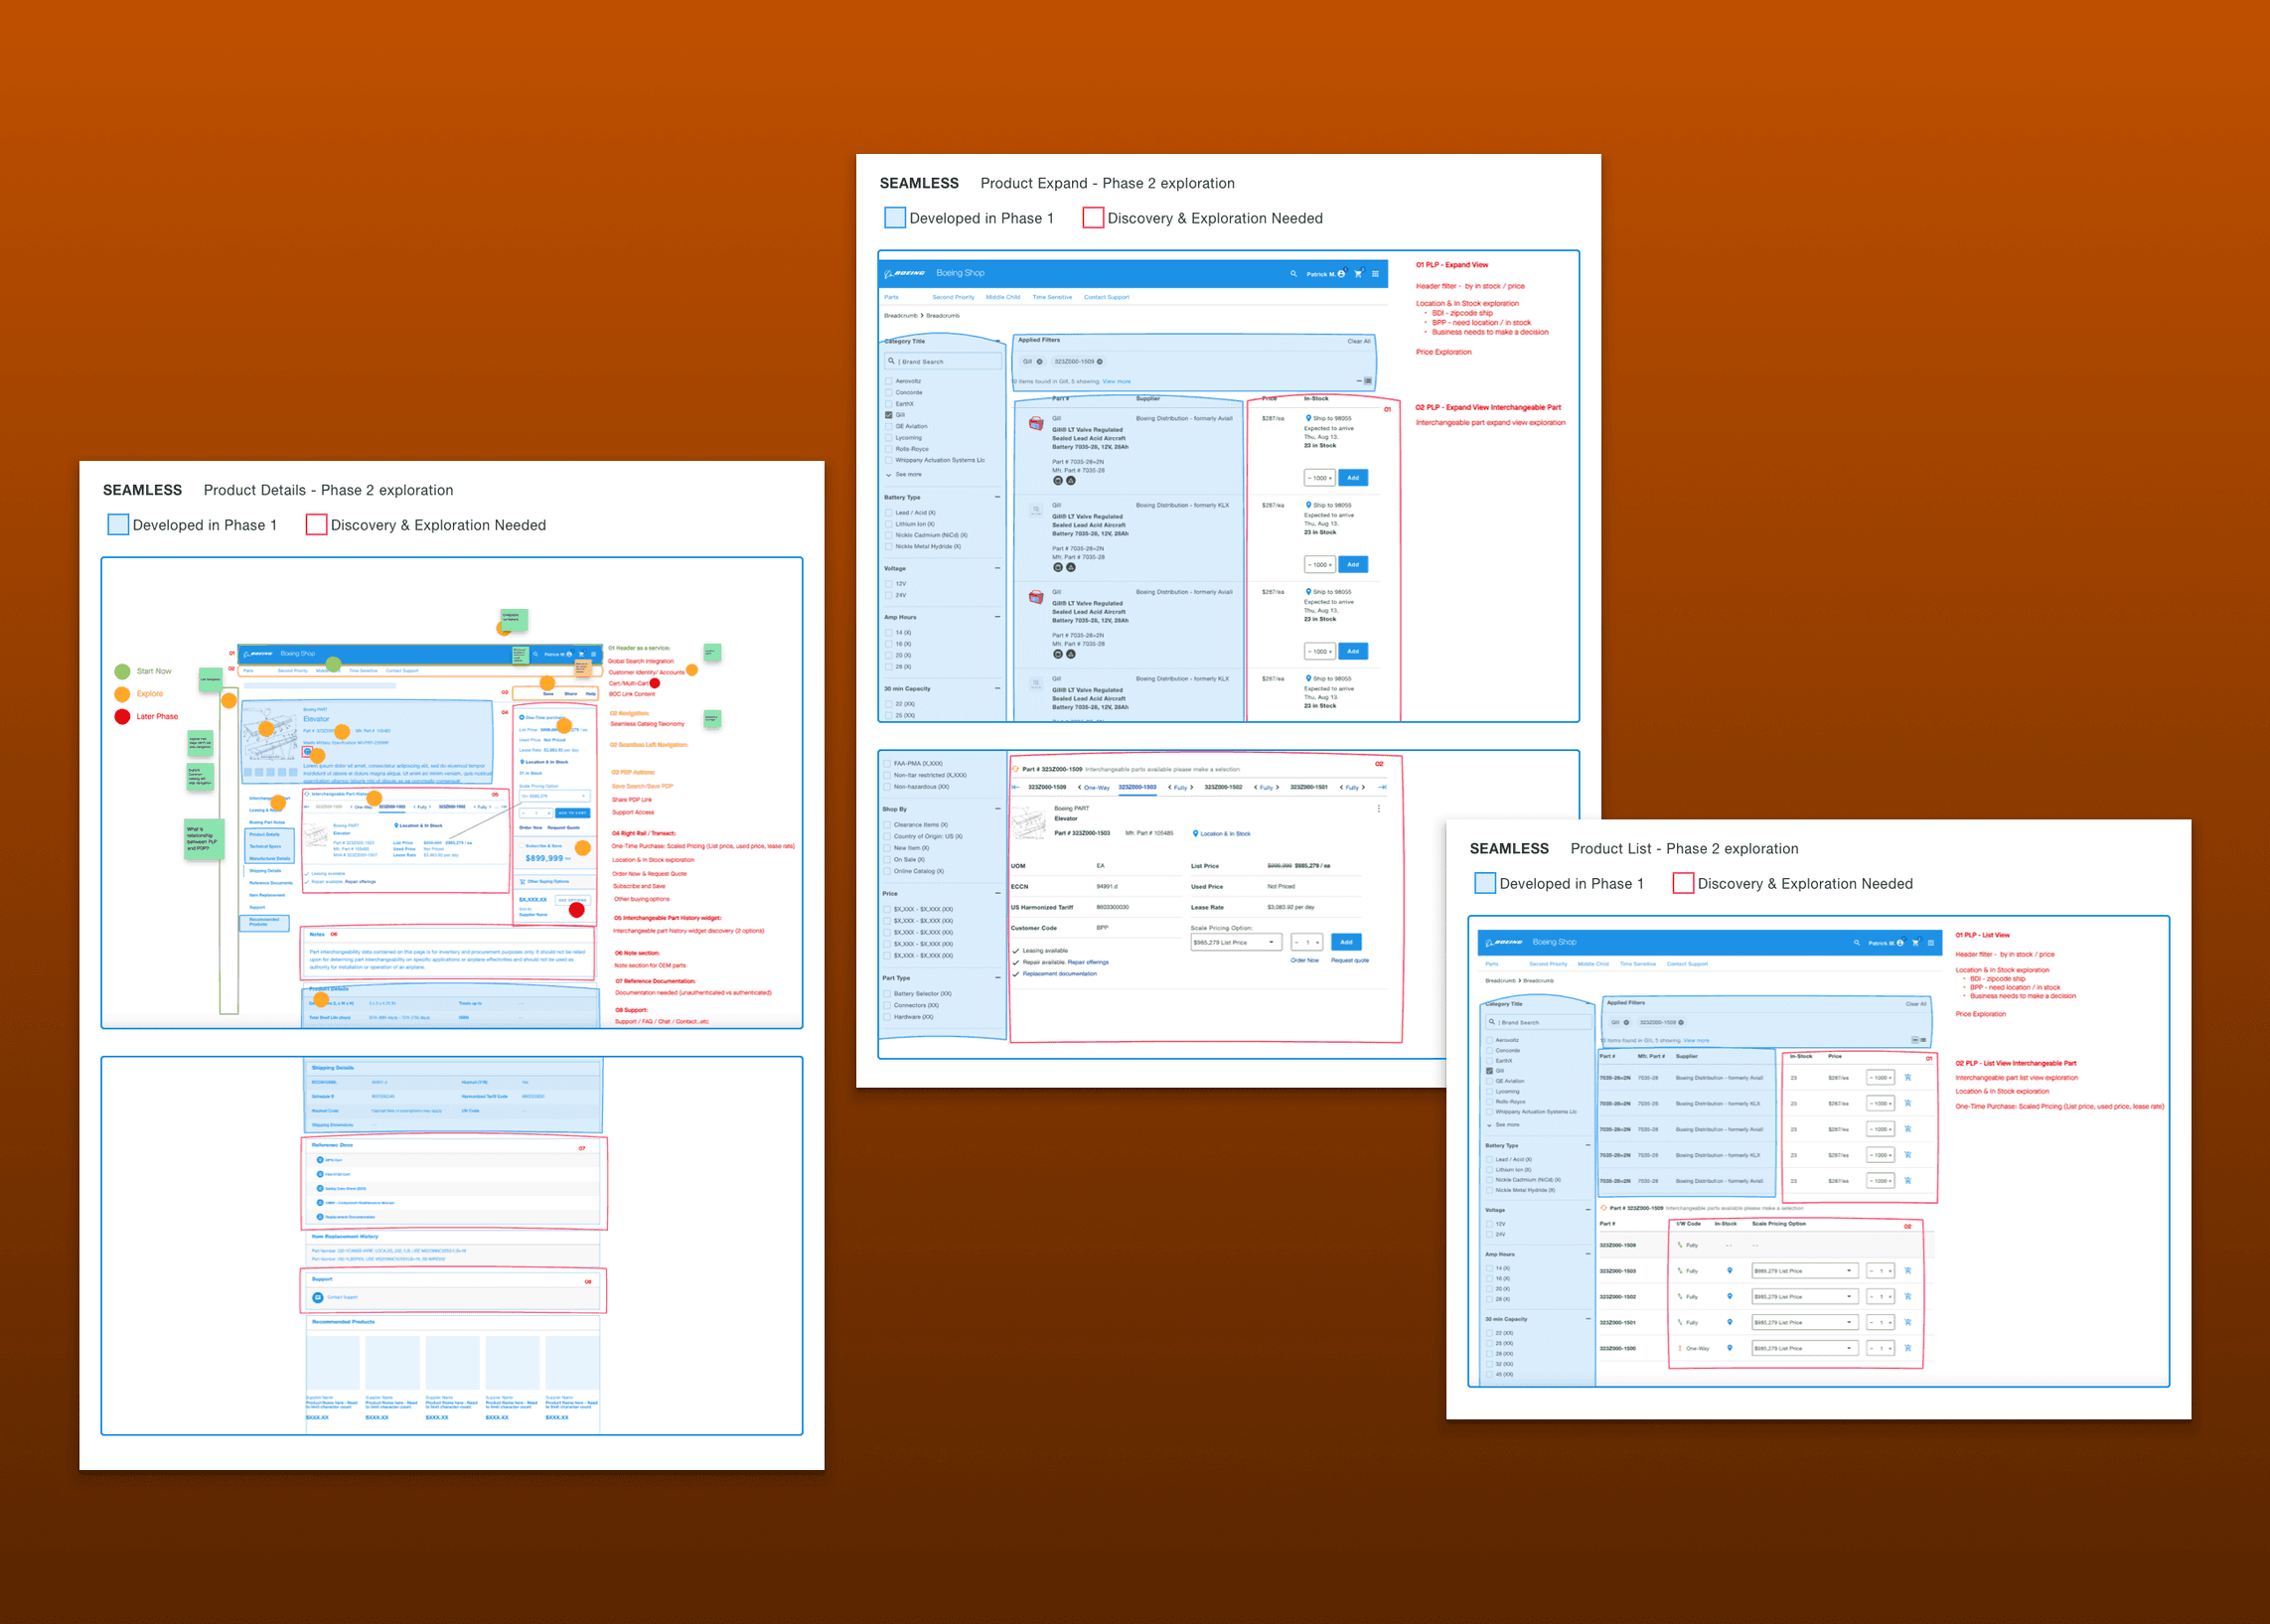Image resolution: width=2270 pixels, height=1624 pixels.
Task: Click Clear All in Product Expand applied filters
Action: (1358, 341)
